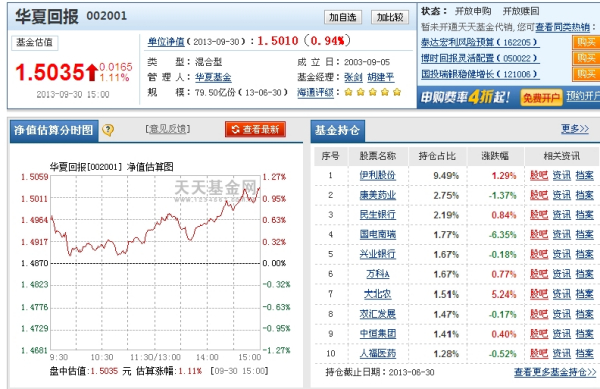The width and height of the screenshot is (600, 389).
Task: Open 档案 link for 人福医药 row
Action: (x=585, y=354)
